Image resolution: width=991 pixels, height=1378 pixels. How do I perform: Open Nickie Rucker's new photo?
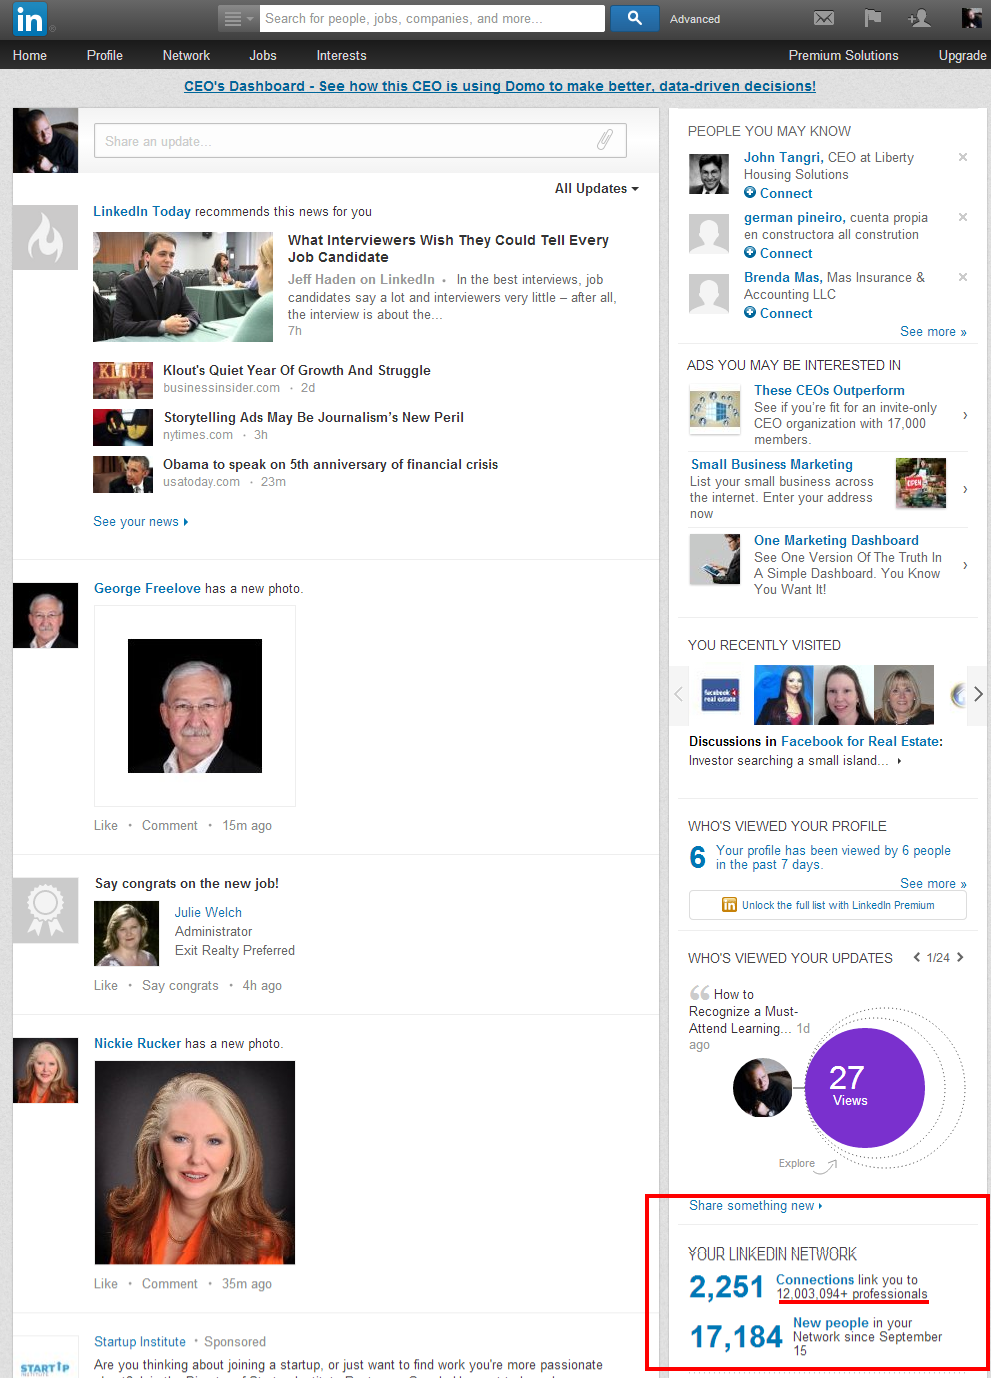pos(195,1163)
